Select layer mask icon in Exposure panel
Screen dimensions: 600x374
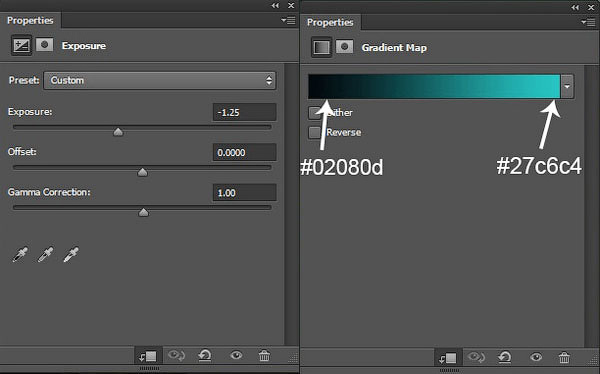click(x=44, y=45)
